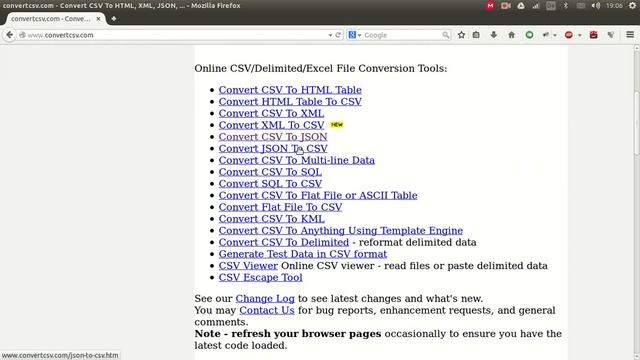Viewport: 640px width, 360px height.
Task: Open Convert CSV To HTML Table link
Action: click(290, 90)
